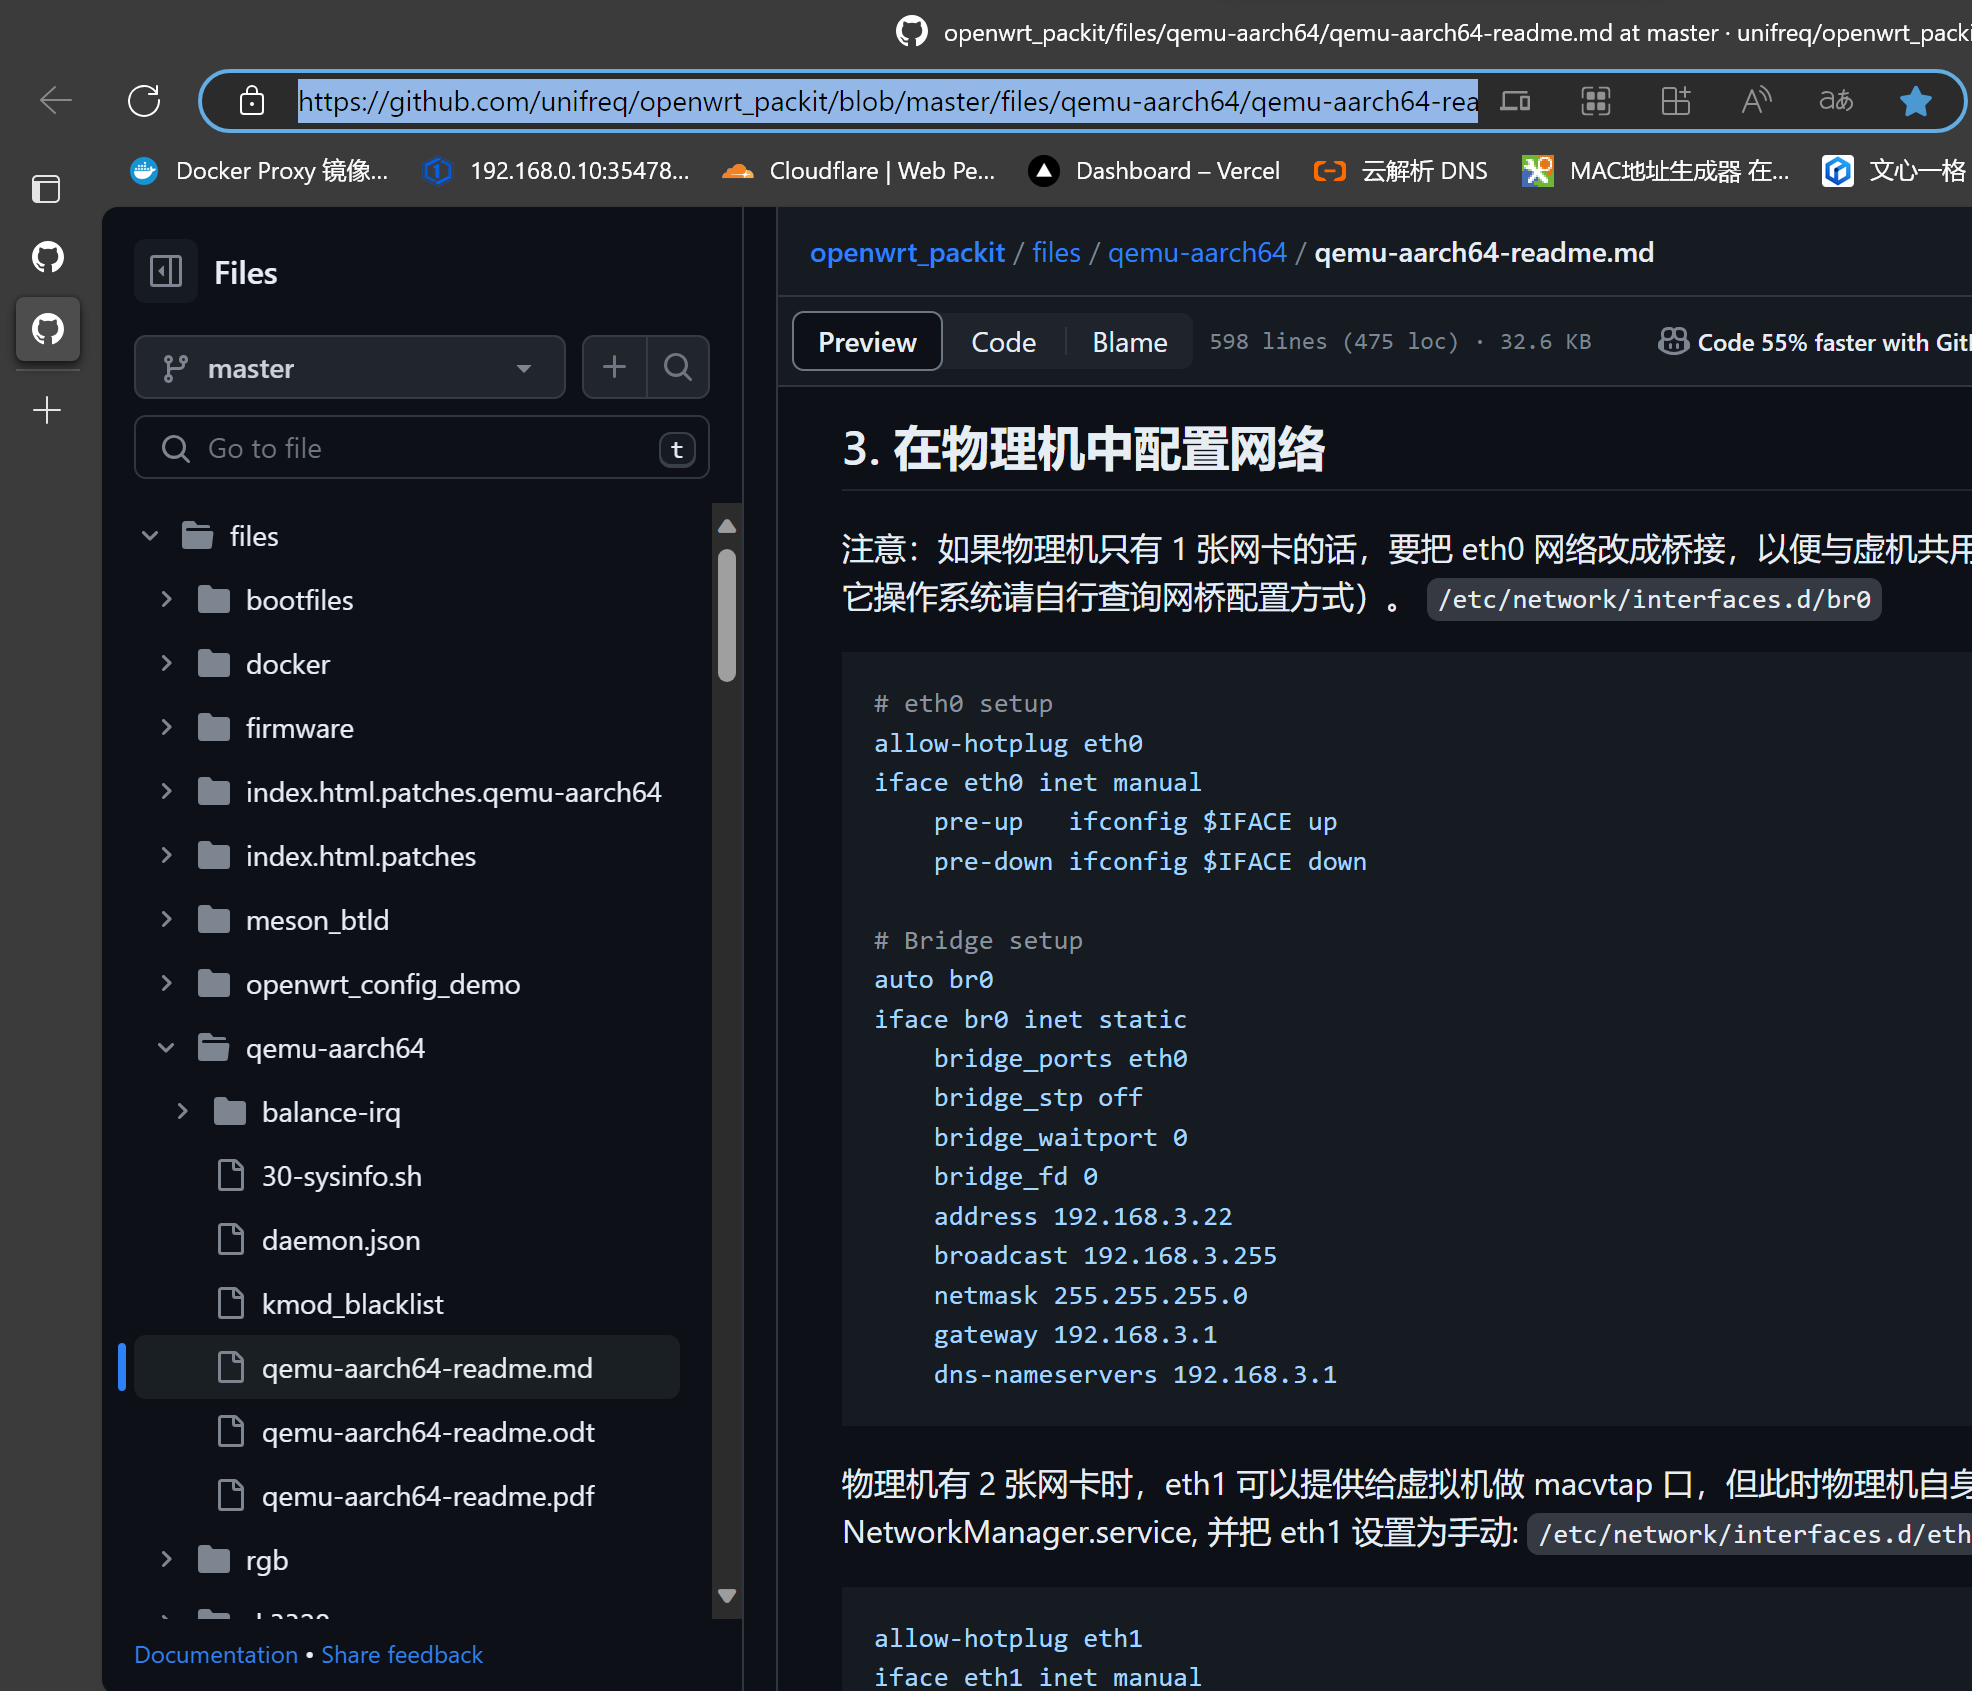Open the translate icon in the address bar
The width and height of the screenshot is (1972, 1691).
(x=1835, y=100)
